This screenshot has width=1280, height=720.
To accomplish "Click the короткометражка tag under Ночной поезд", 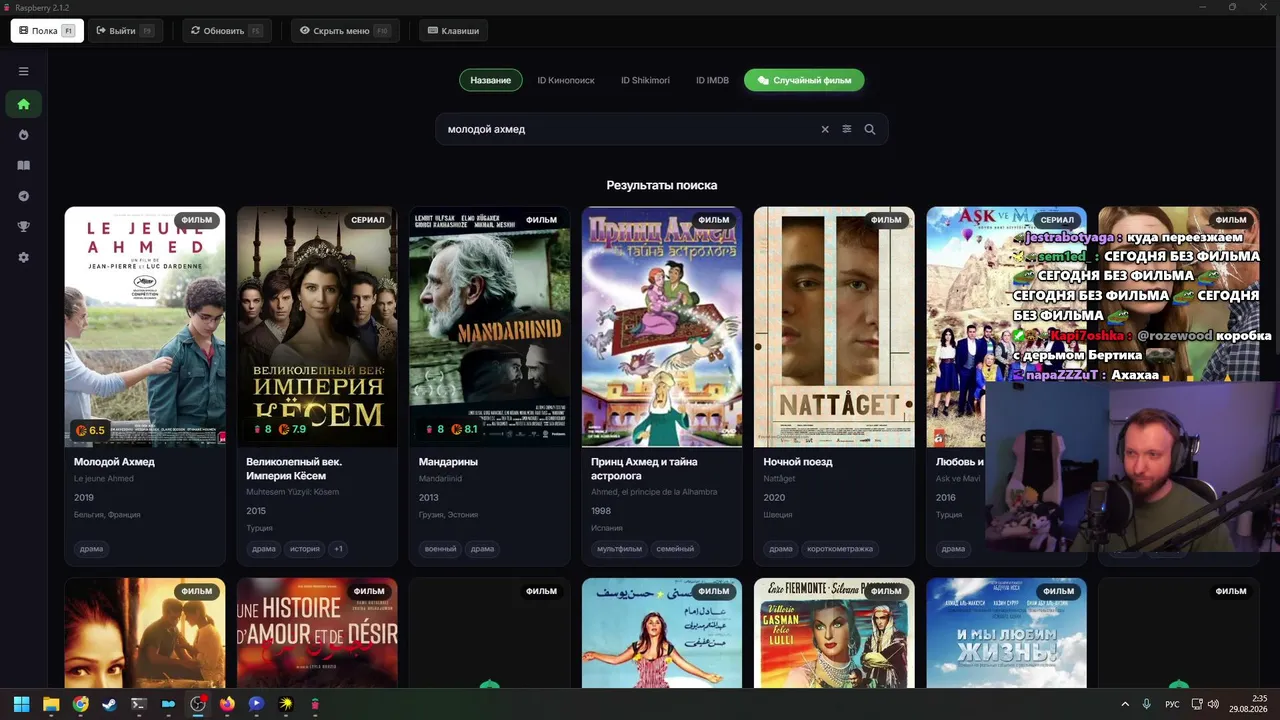I will click(x=840, y=549).
